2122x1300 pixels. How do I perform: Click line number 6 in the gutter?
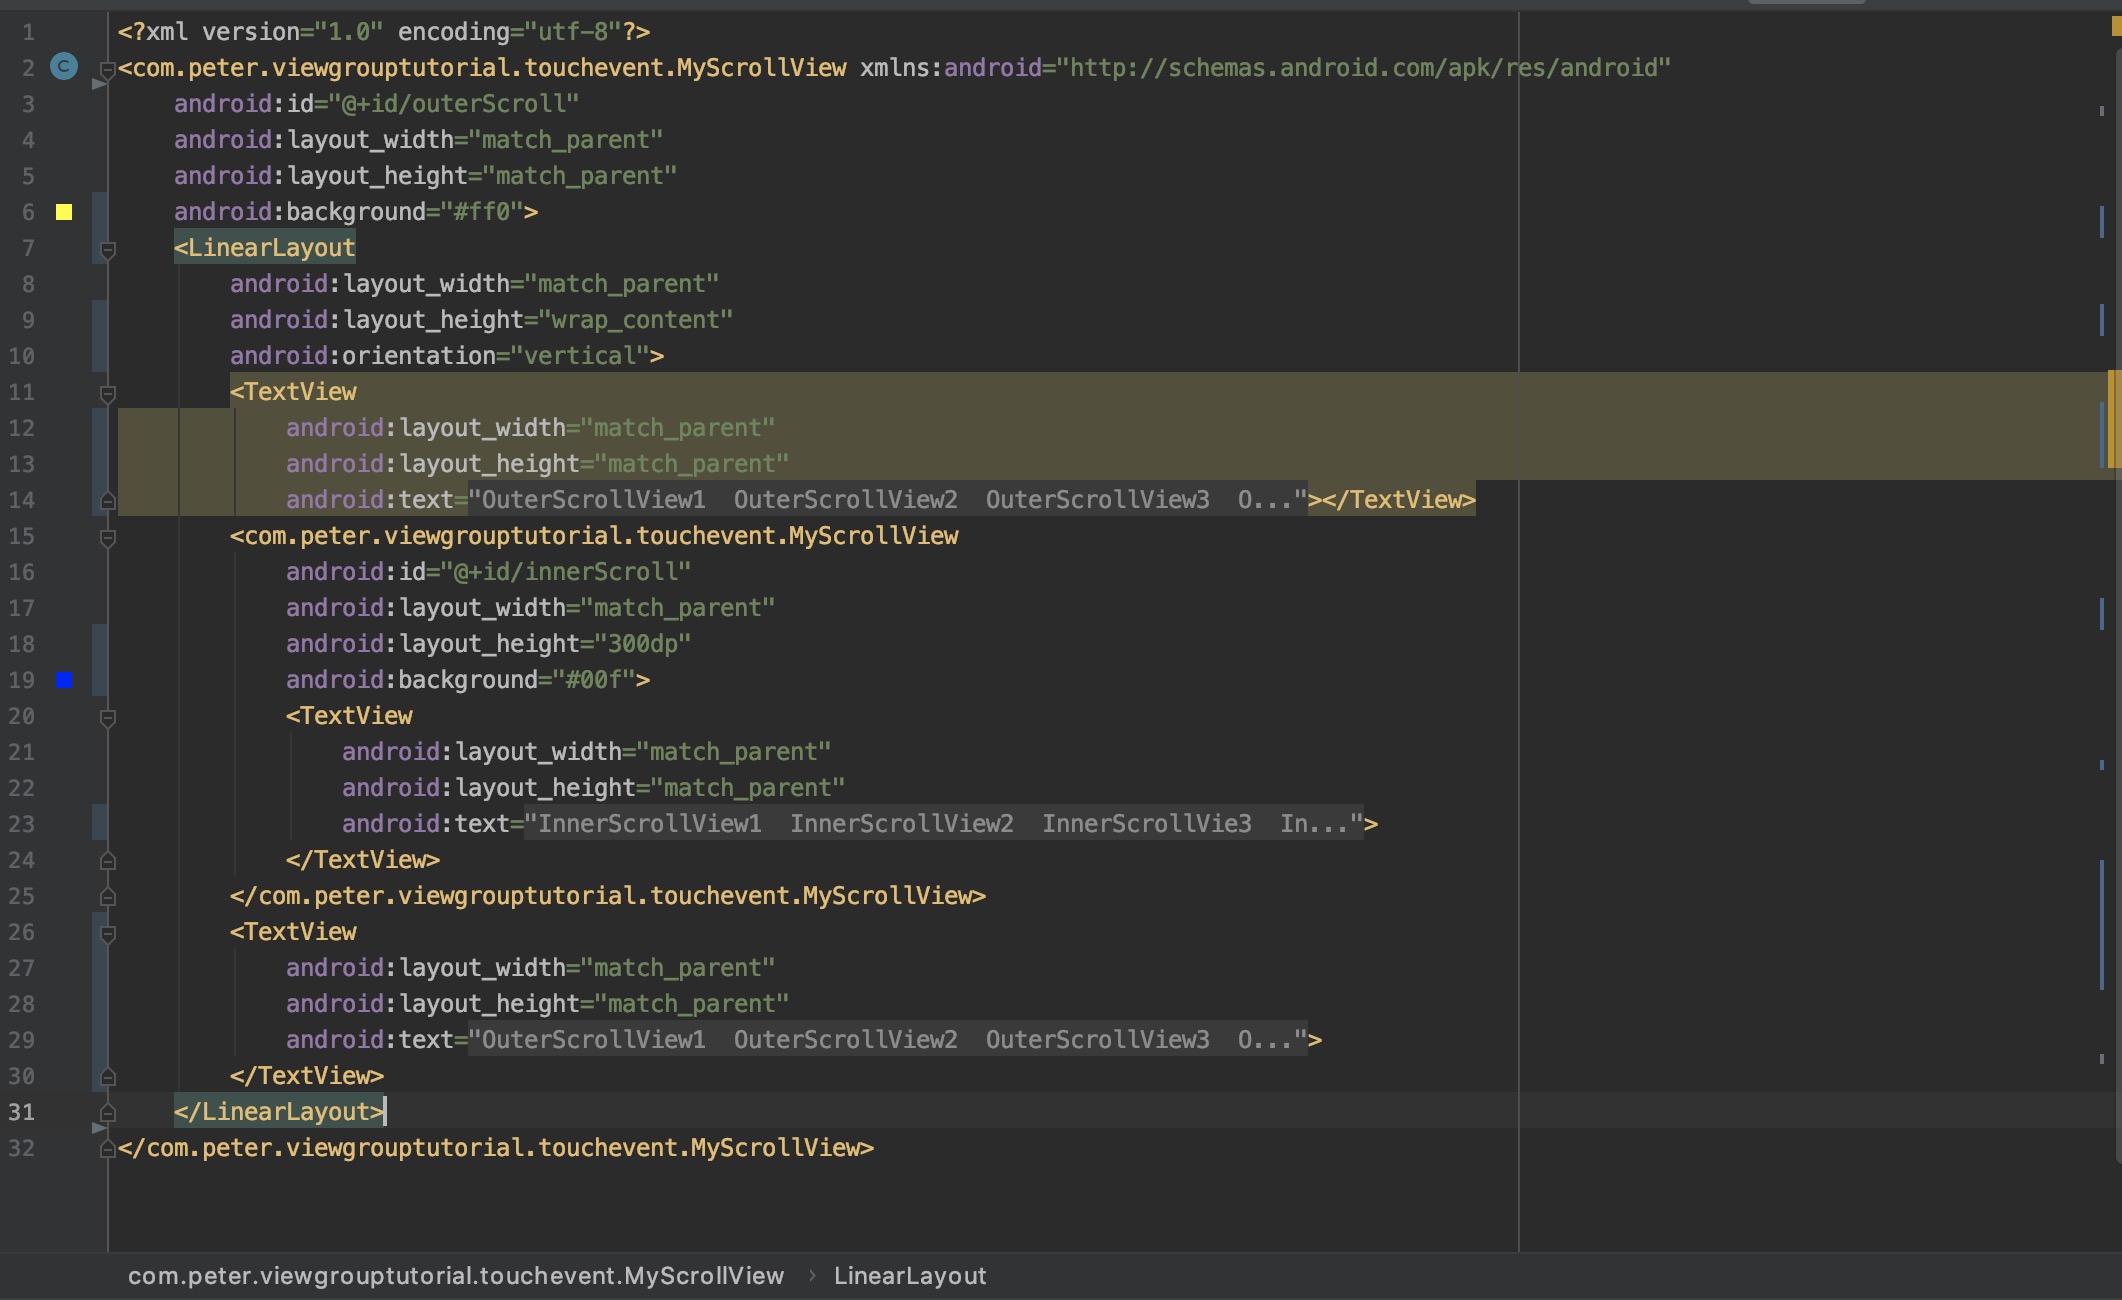28,212
